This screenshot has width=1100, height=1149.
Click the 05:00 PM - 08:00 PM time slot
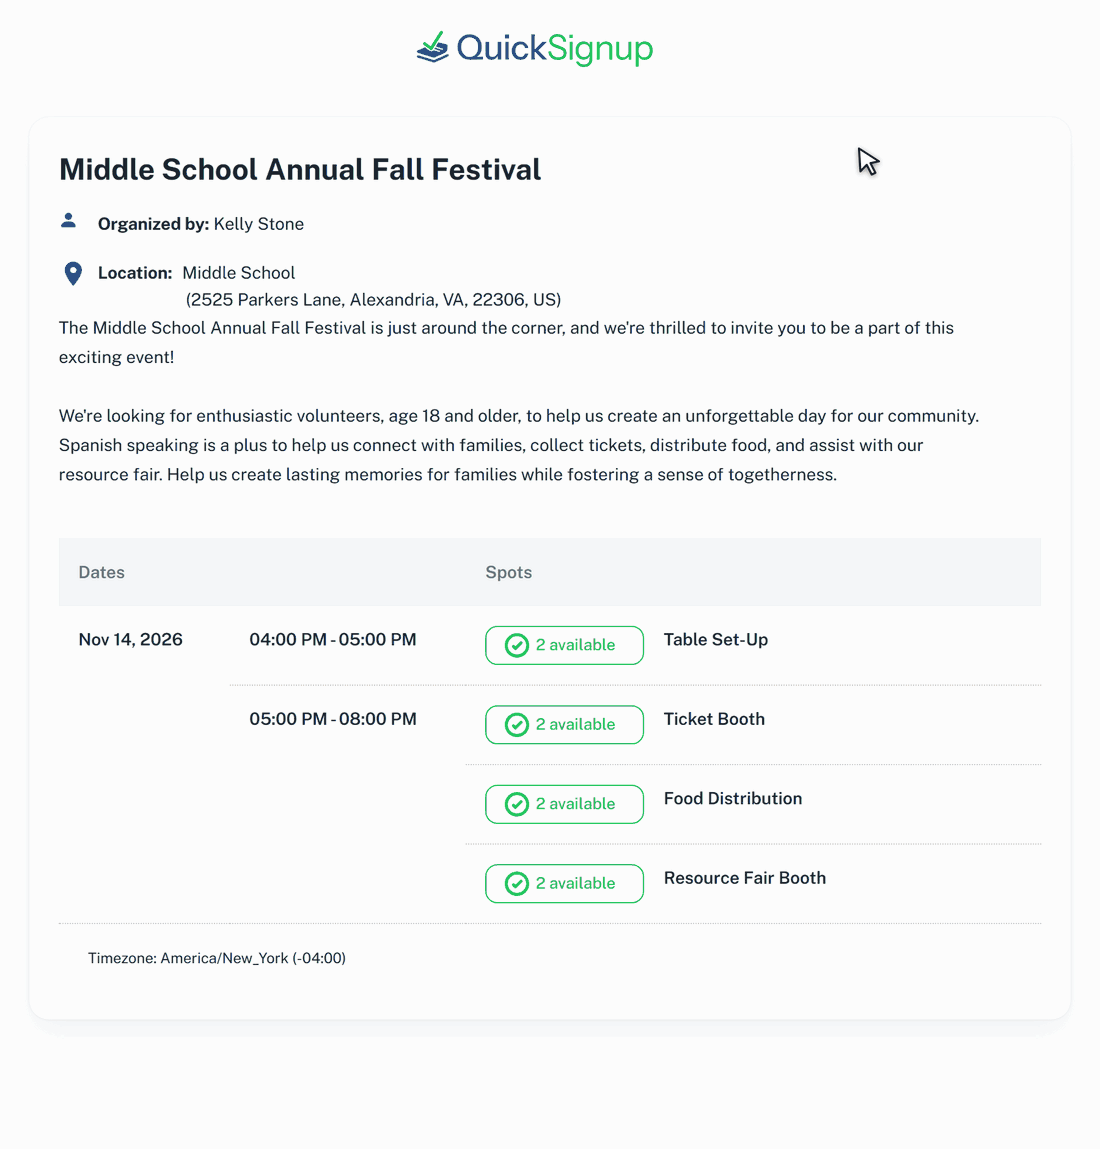[x=333, y=719]
